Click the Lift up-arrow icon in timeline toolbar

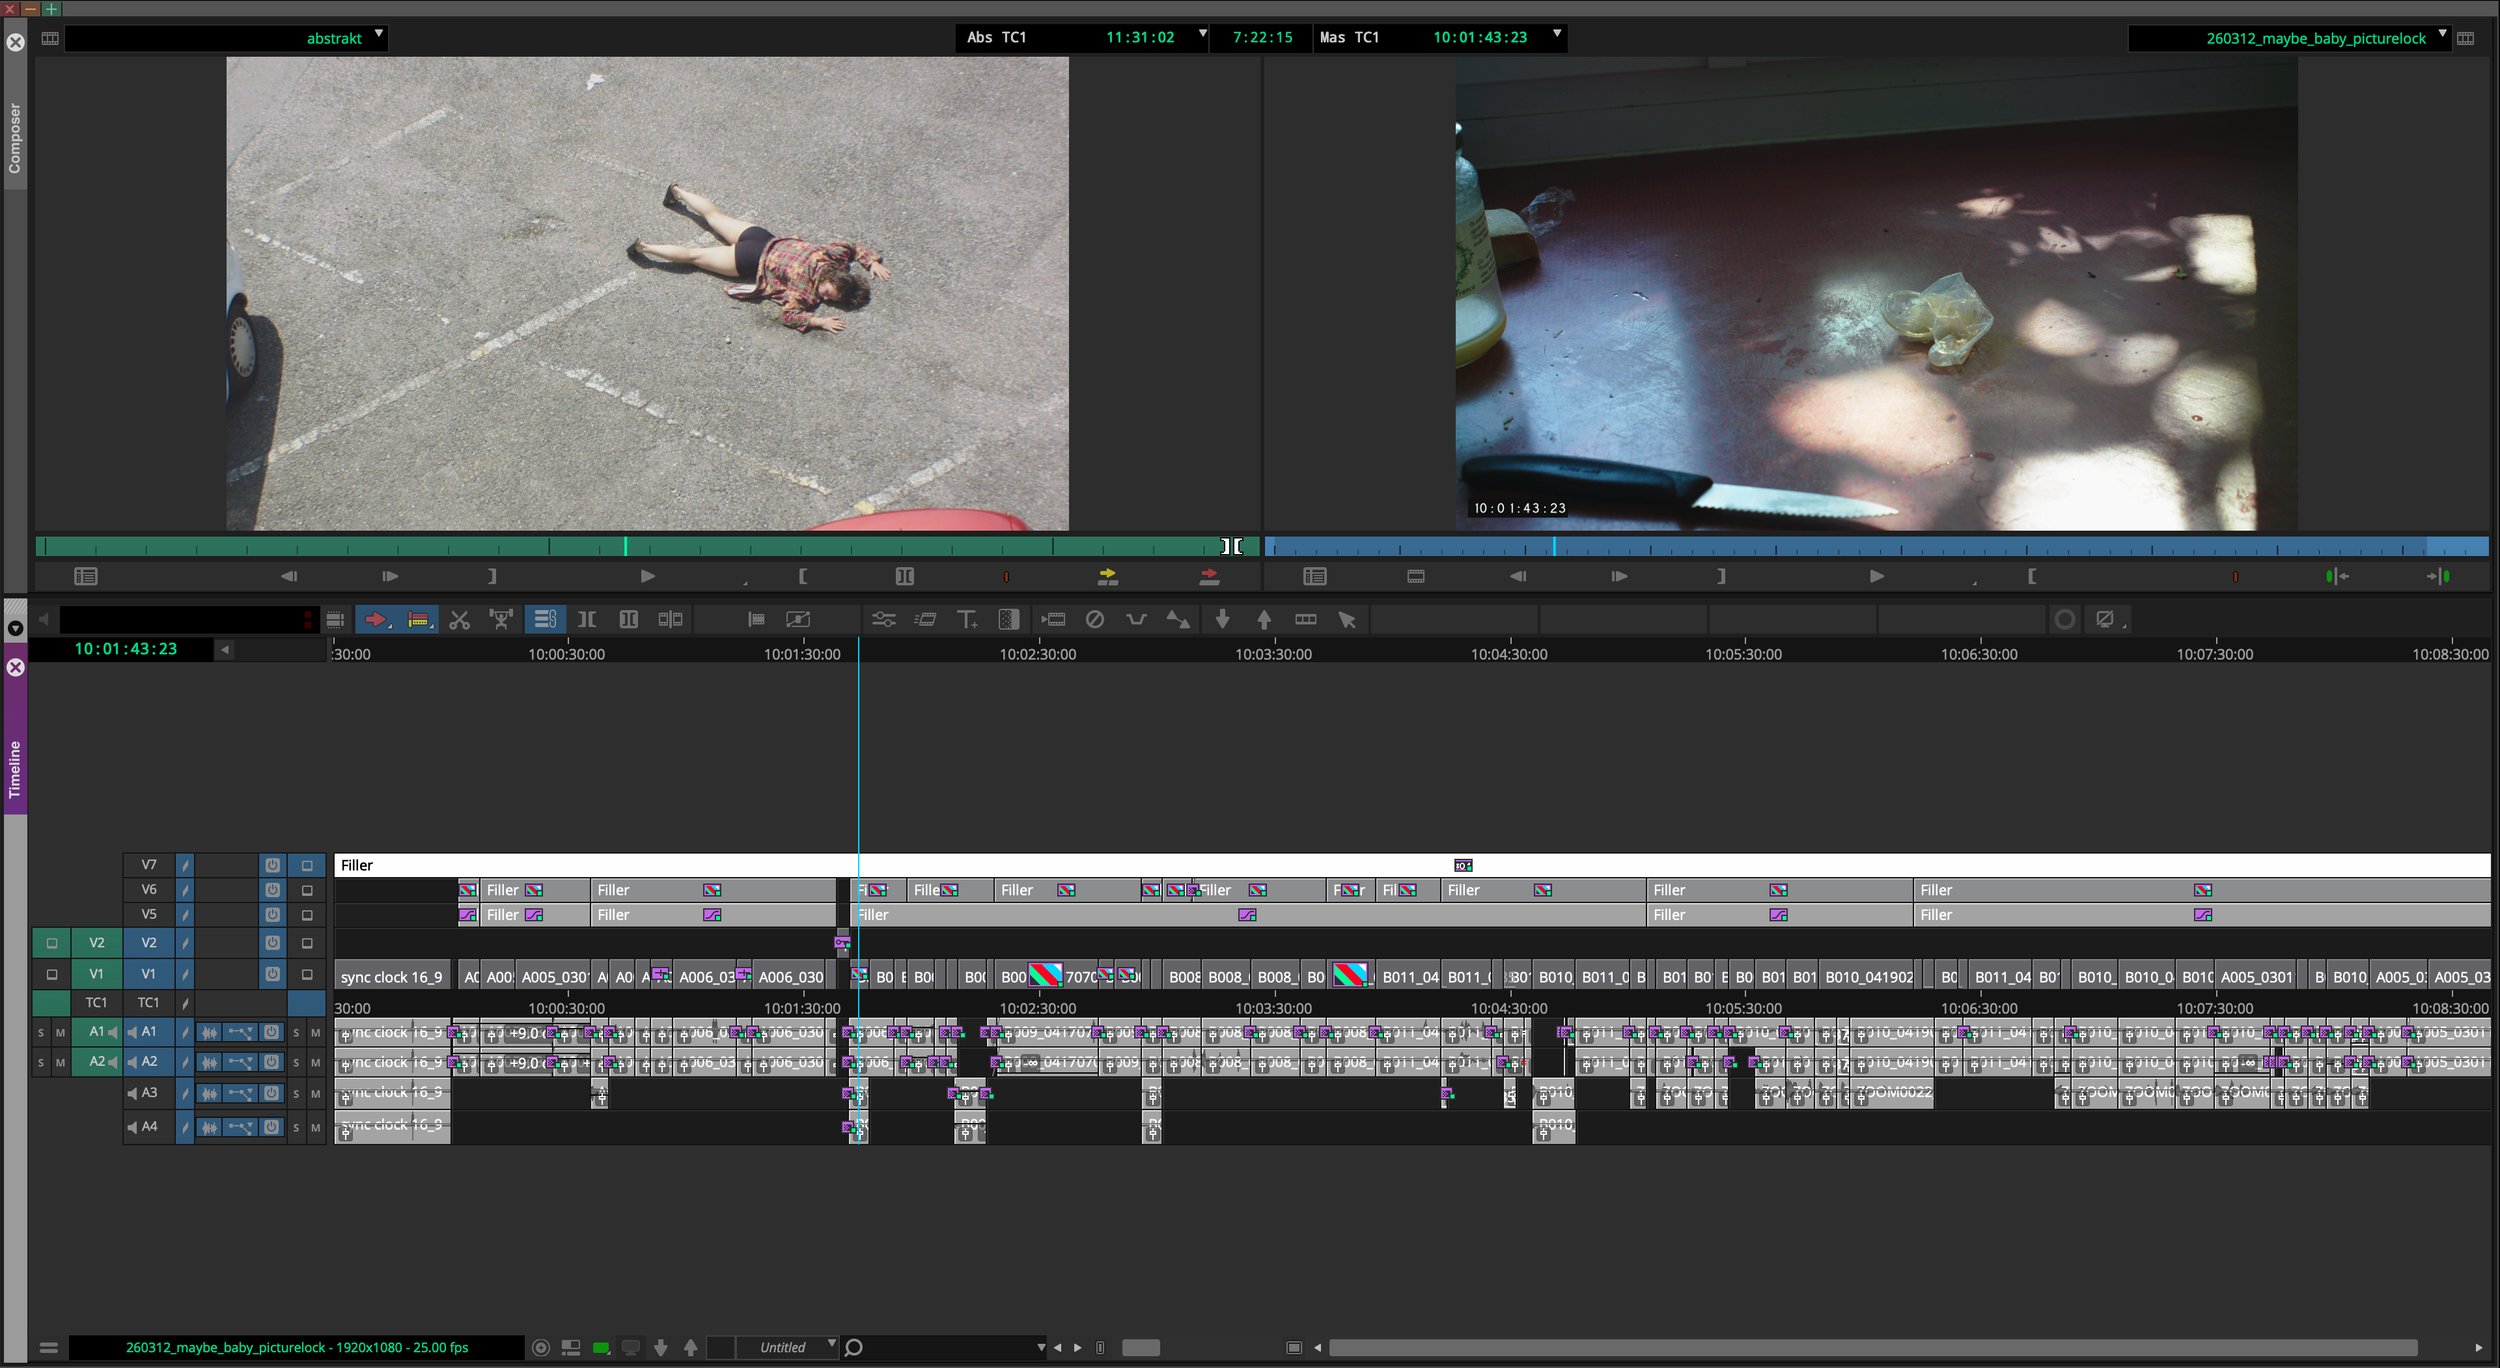click(x=1264, y=620)
